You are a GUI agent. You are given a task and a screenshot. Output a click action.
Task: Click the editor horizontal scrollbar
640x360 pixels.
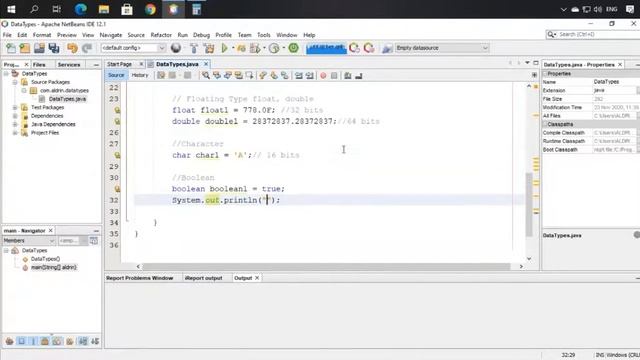click(x=327, y=267)
